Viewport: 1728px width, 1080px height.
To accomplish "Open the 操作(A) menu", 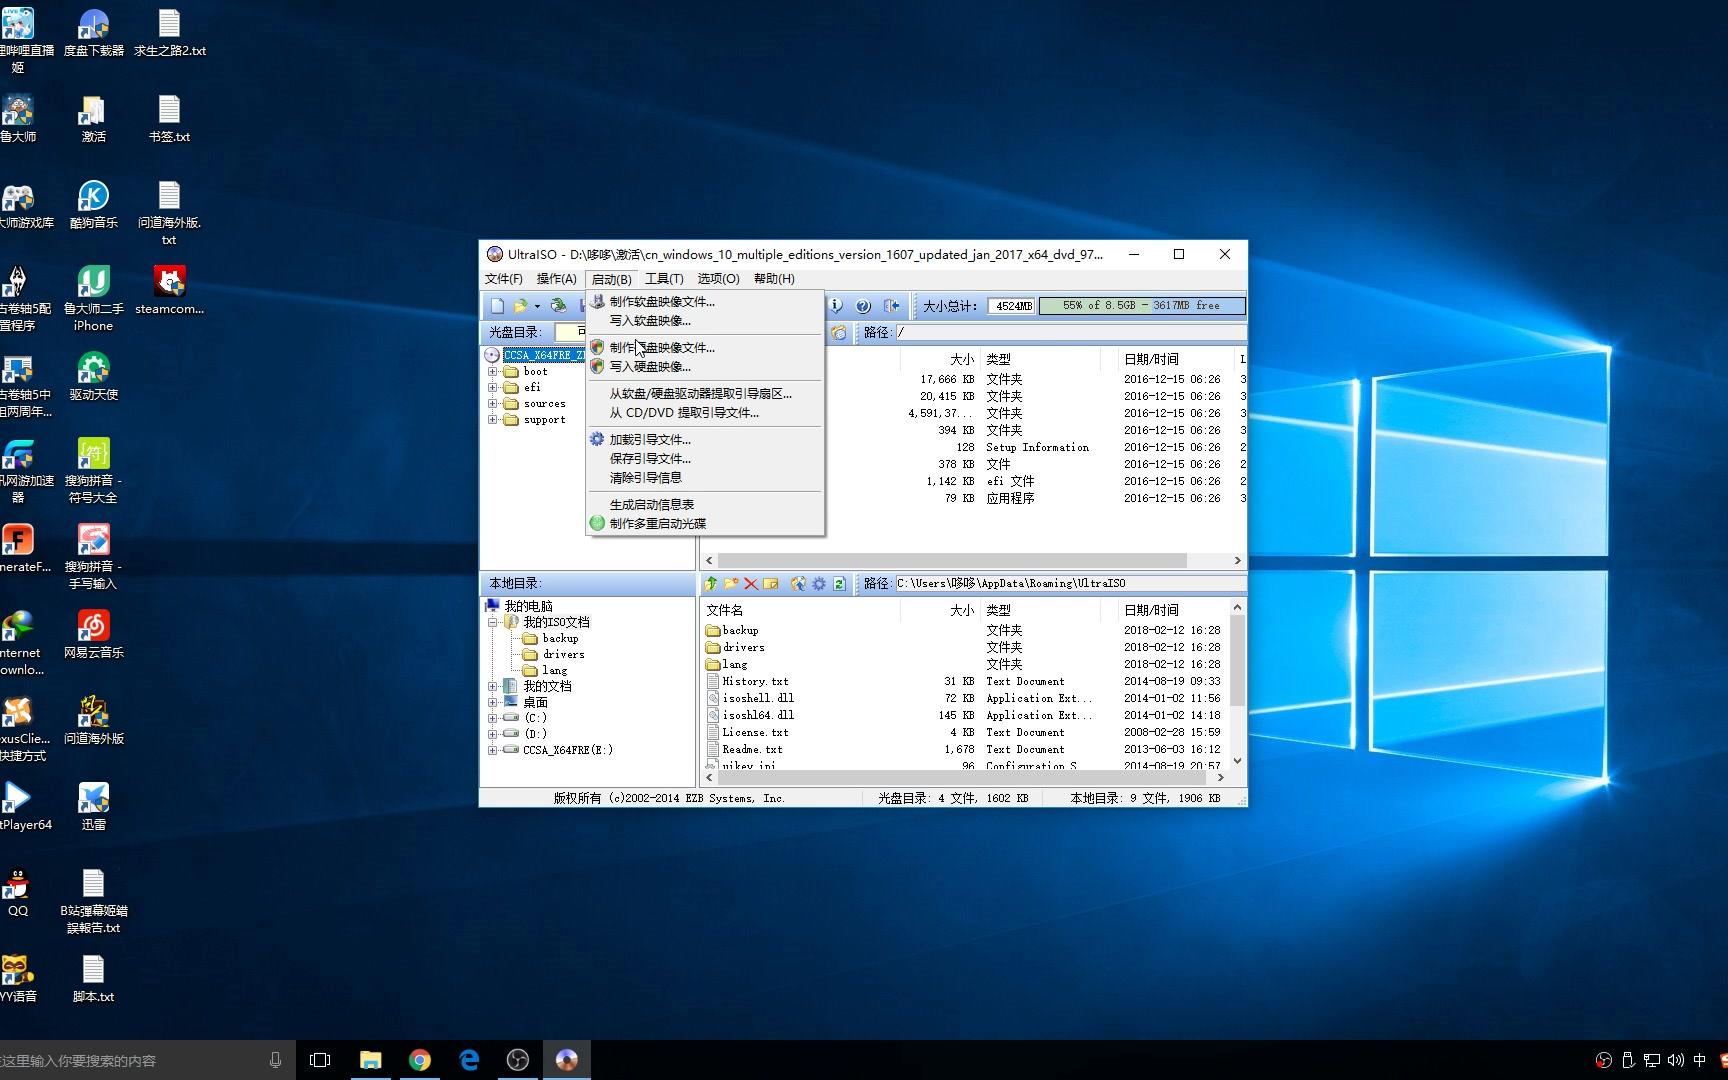I will tap(556, 279).
